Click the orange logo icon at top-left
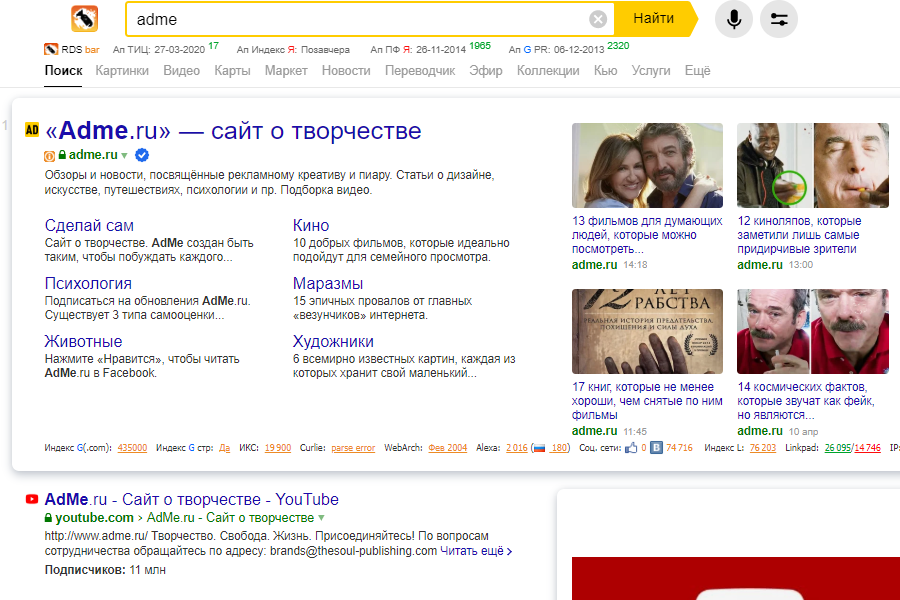The image size is (900, 600). [83, 18]
